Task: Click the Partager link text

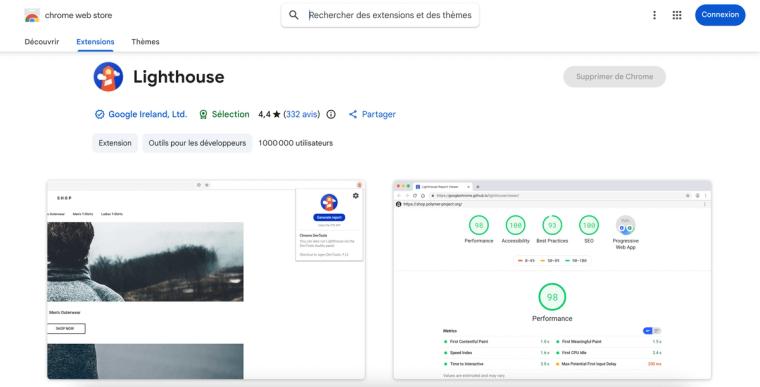Action: tap(379, 114)
